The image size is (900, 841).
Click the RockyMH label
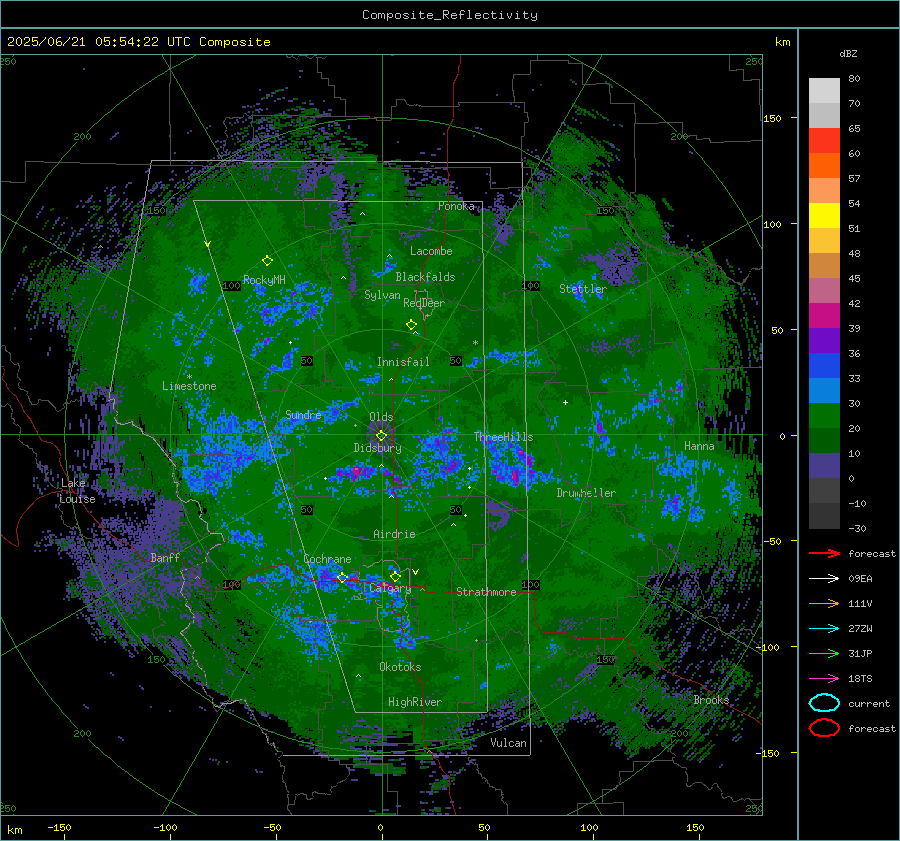click(x=264, y=280)
